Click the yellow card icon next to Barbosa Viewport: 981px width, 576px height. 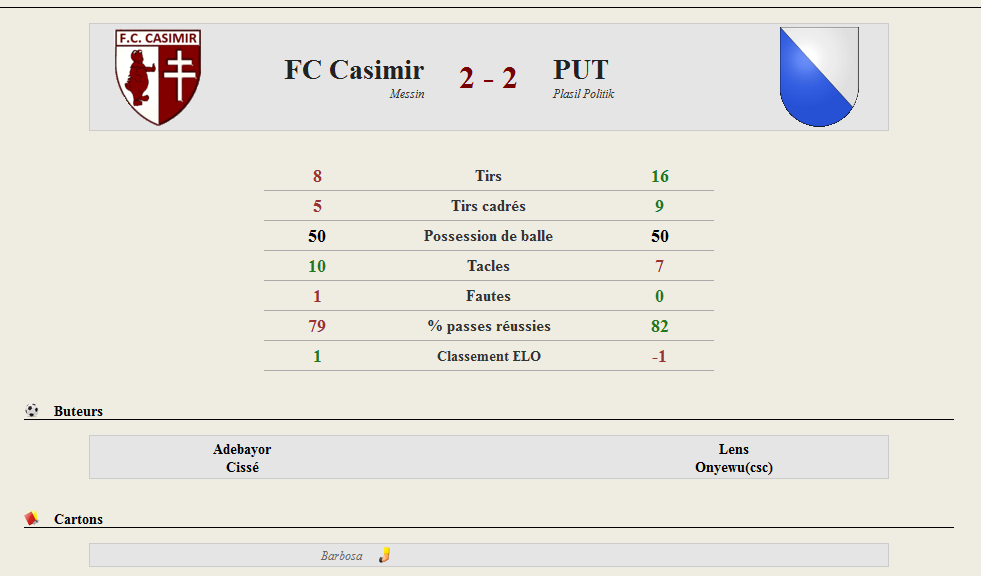pos(384,555)
